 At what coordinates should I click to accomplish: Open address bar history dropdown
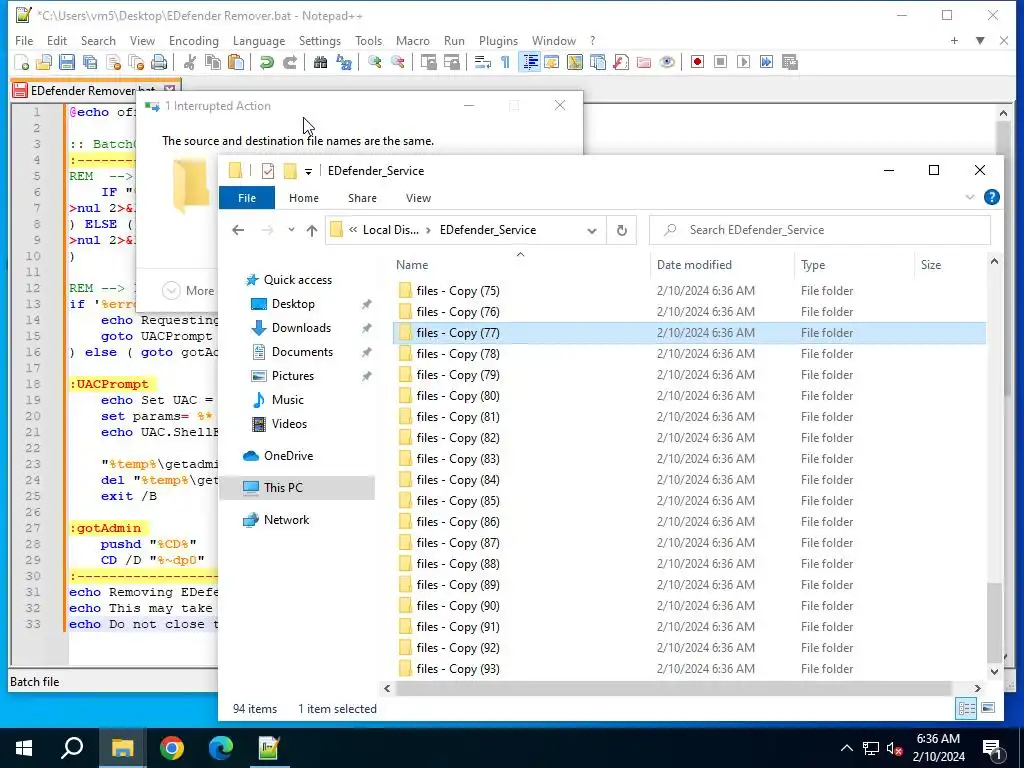click(x=592, y=231)
